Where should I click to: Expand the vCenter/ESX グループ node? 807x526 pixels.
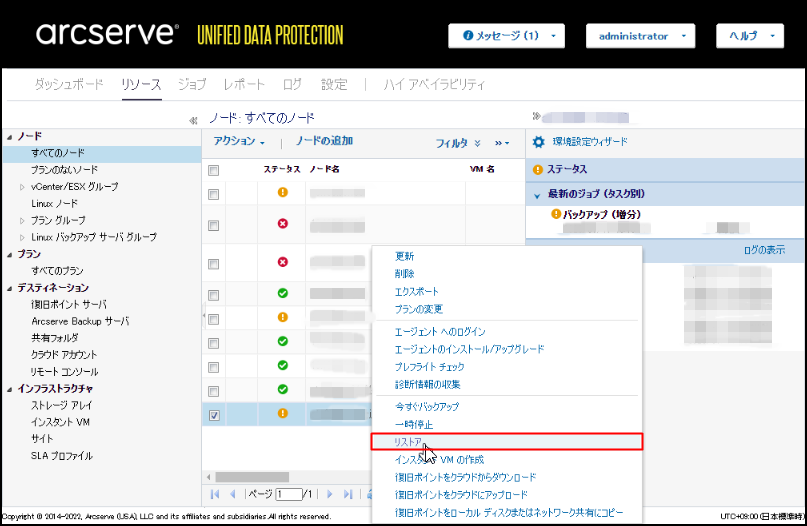[22, 187]
